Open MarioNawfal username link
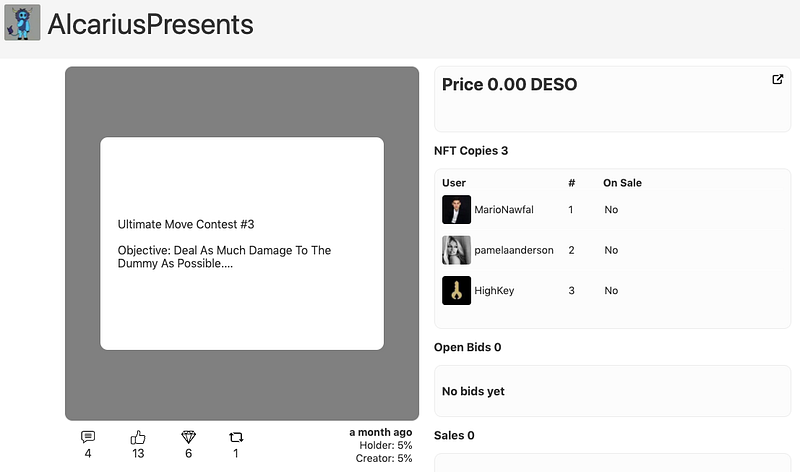Screen dimensions: 800x472 [506, 210]
